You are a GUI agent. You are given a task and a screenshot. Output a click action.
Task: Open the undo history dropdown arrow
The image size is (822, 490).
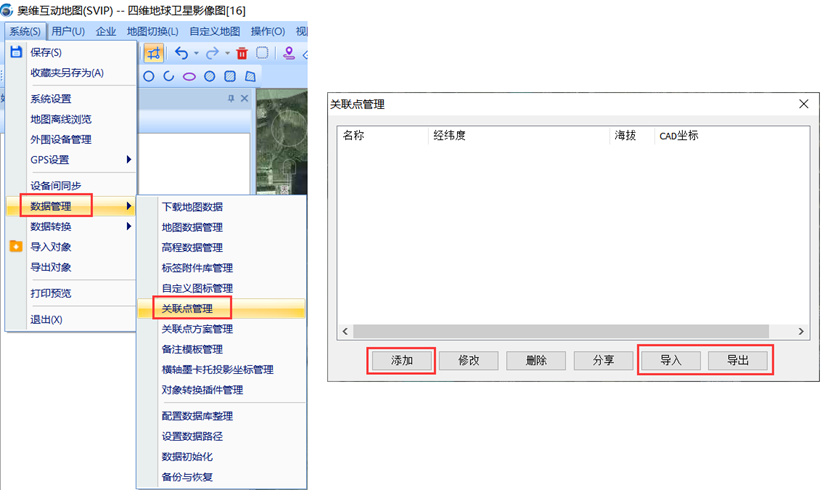(196, 53)
